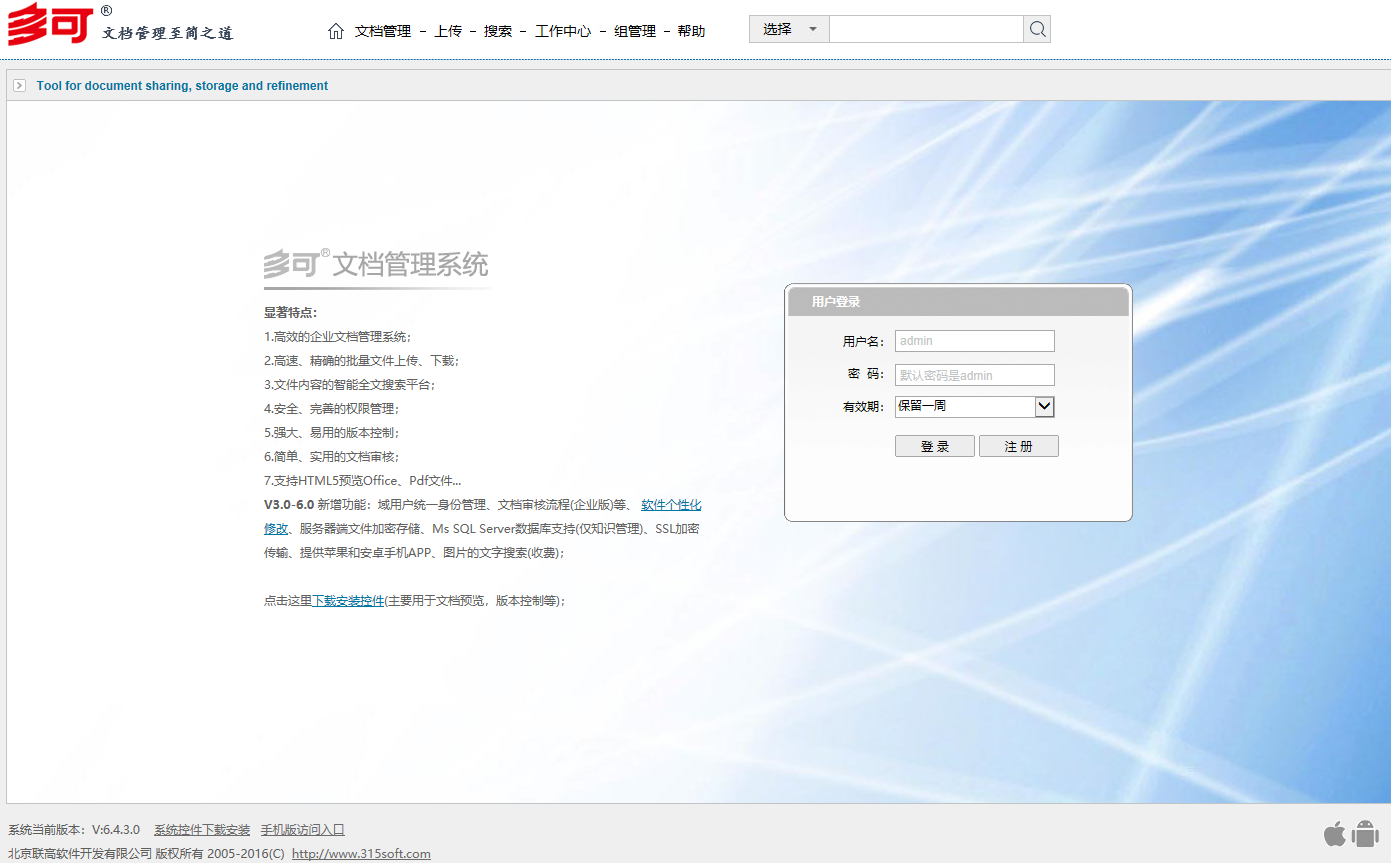The height and width of the screenshot is (863, 1391).
Task: Visit the http://www.315soft.com link
Action: [x=361, y=854]
